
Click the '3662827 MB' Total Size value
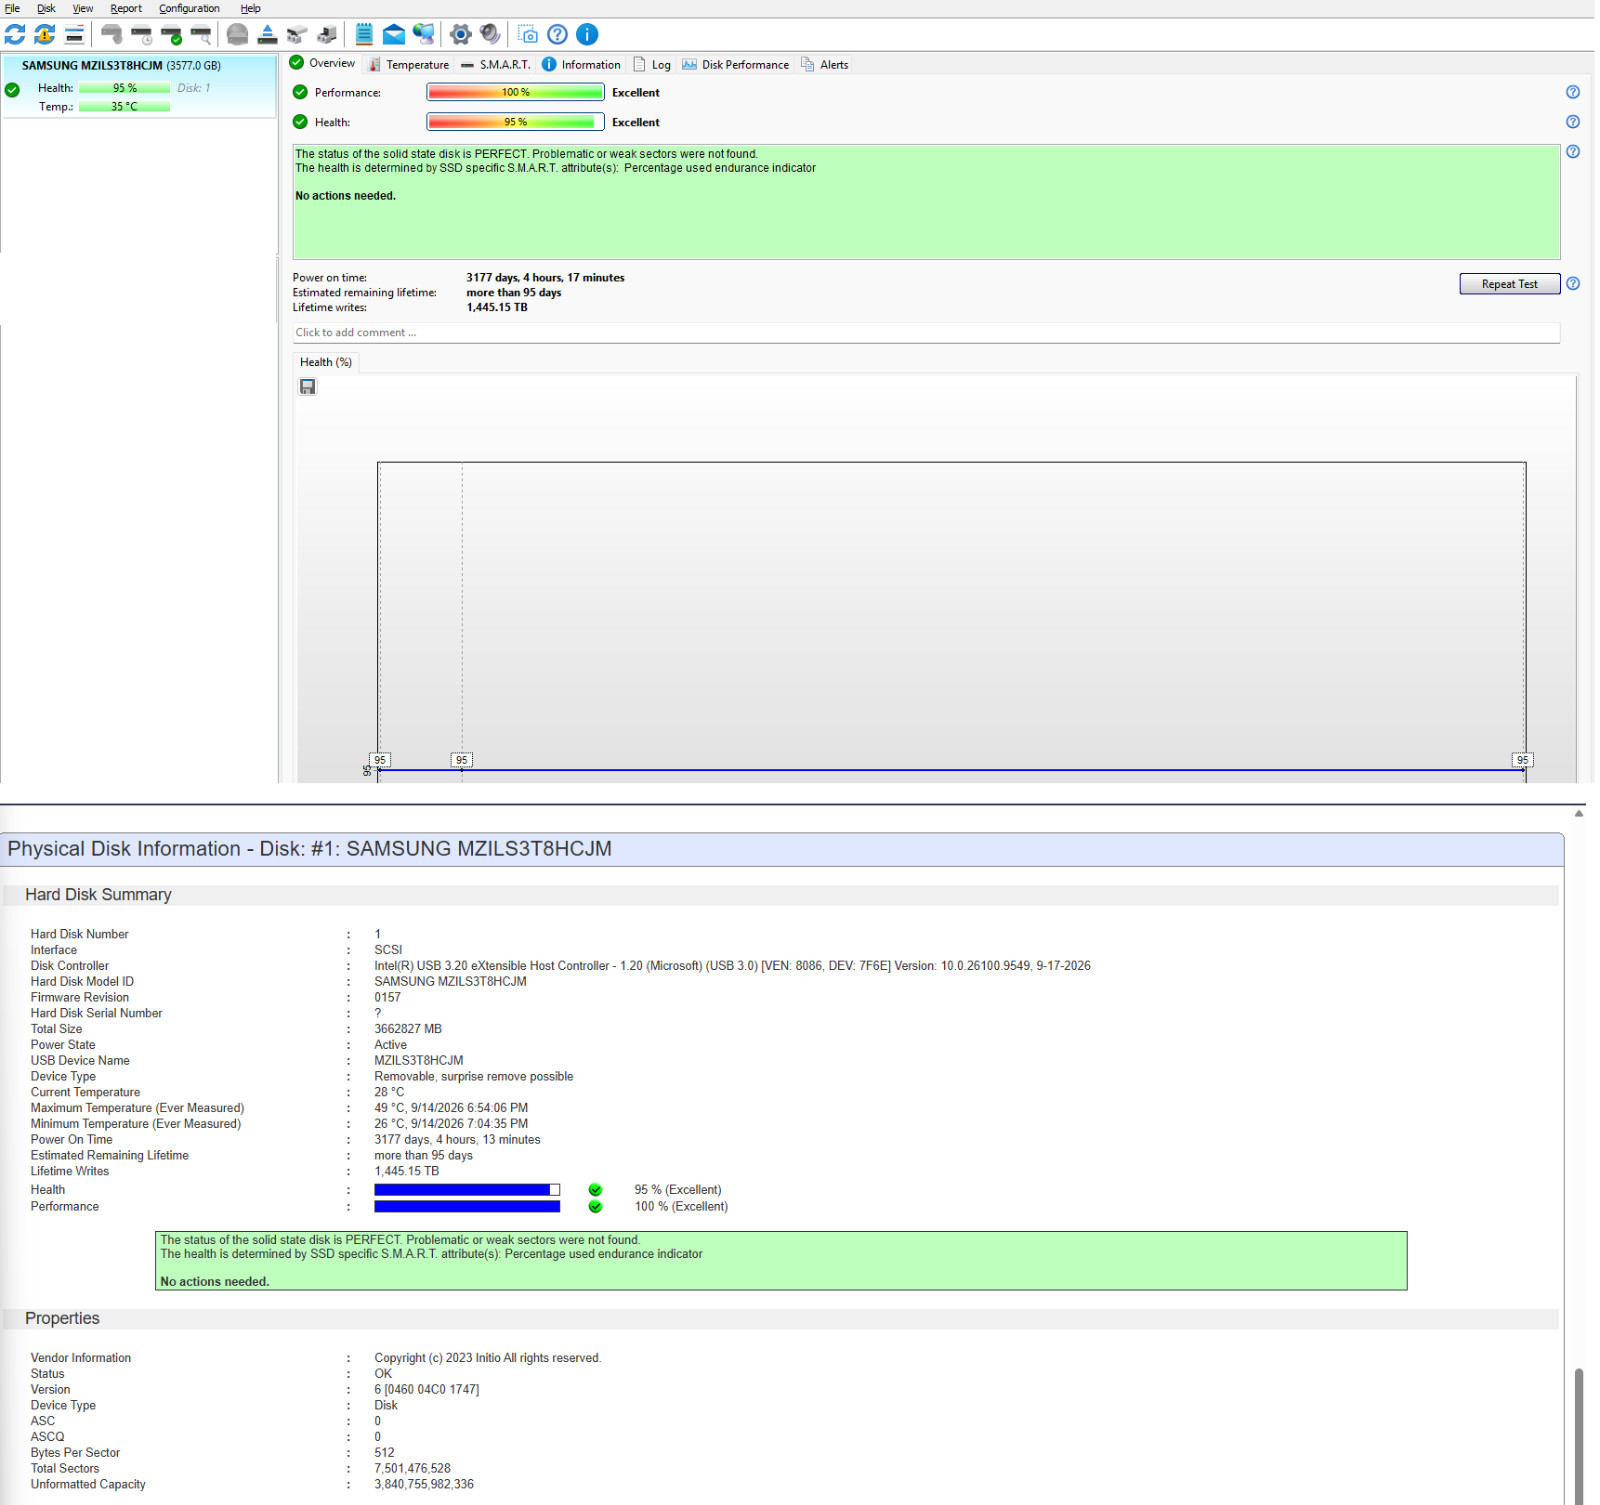[x=408, y=1029]
